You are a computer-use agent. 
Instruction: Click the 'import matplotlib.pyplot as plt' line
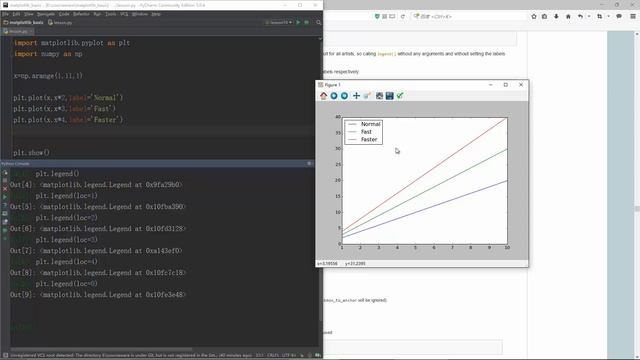72,43
